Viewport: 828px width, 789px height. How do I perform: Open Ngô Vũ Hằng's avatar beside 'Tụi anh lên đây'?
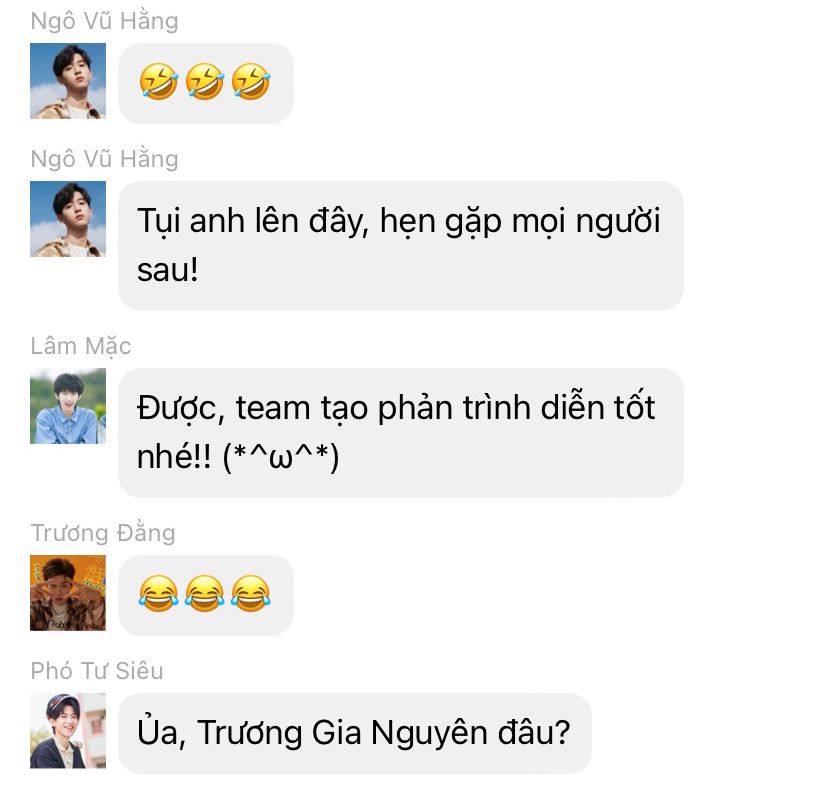click(68, 219)
